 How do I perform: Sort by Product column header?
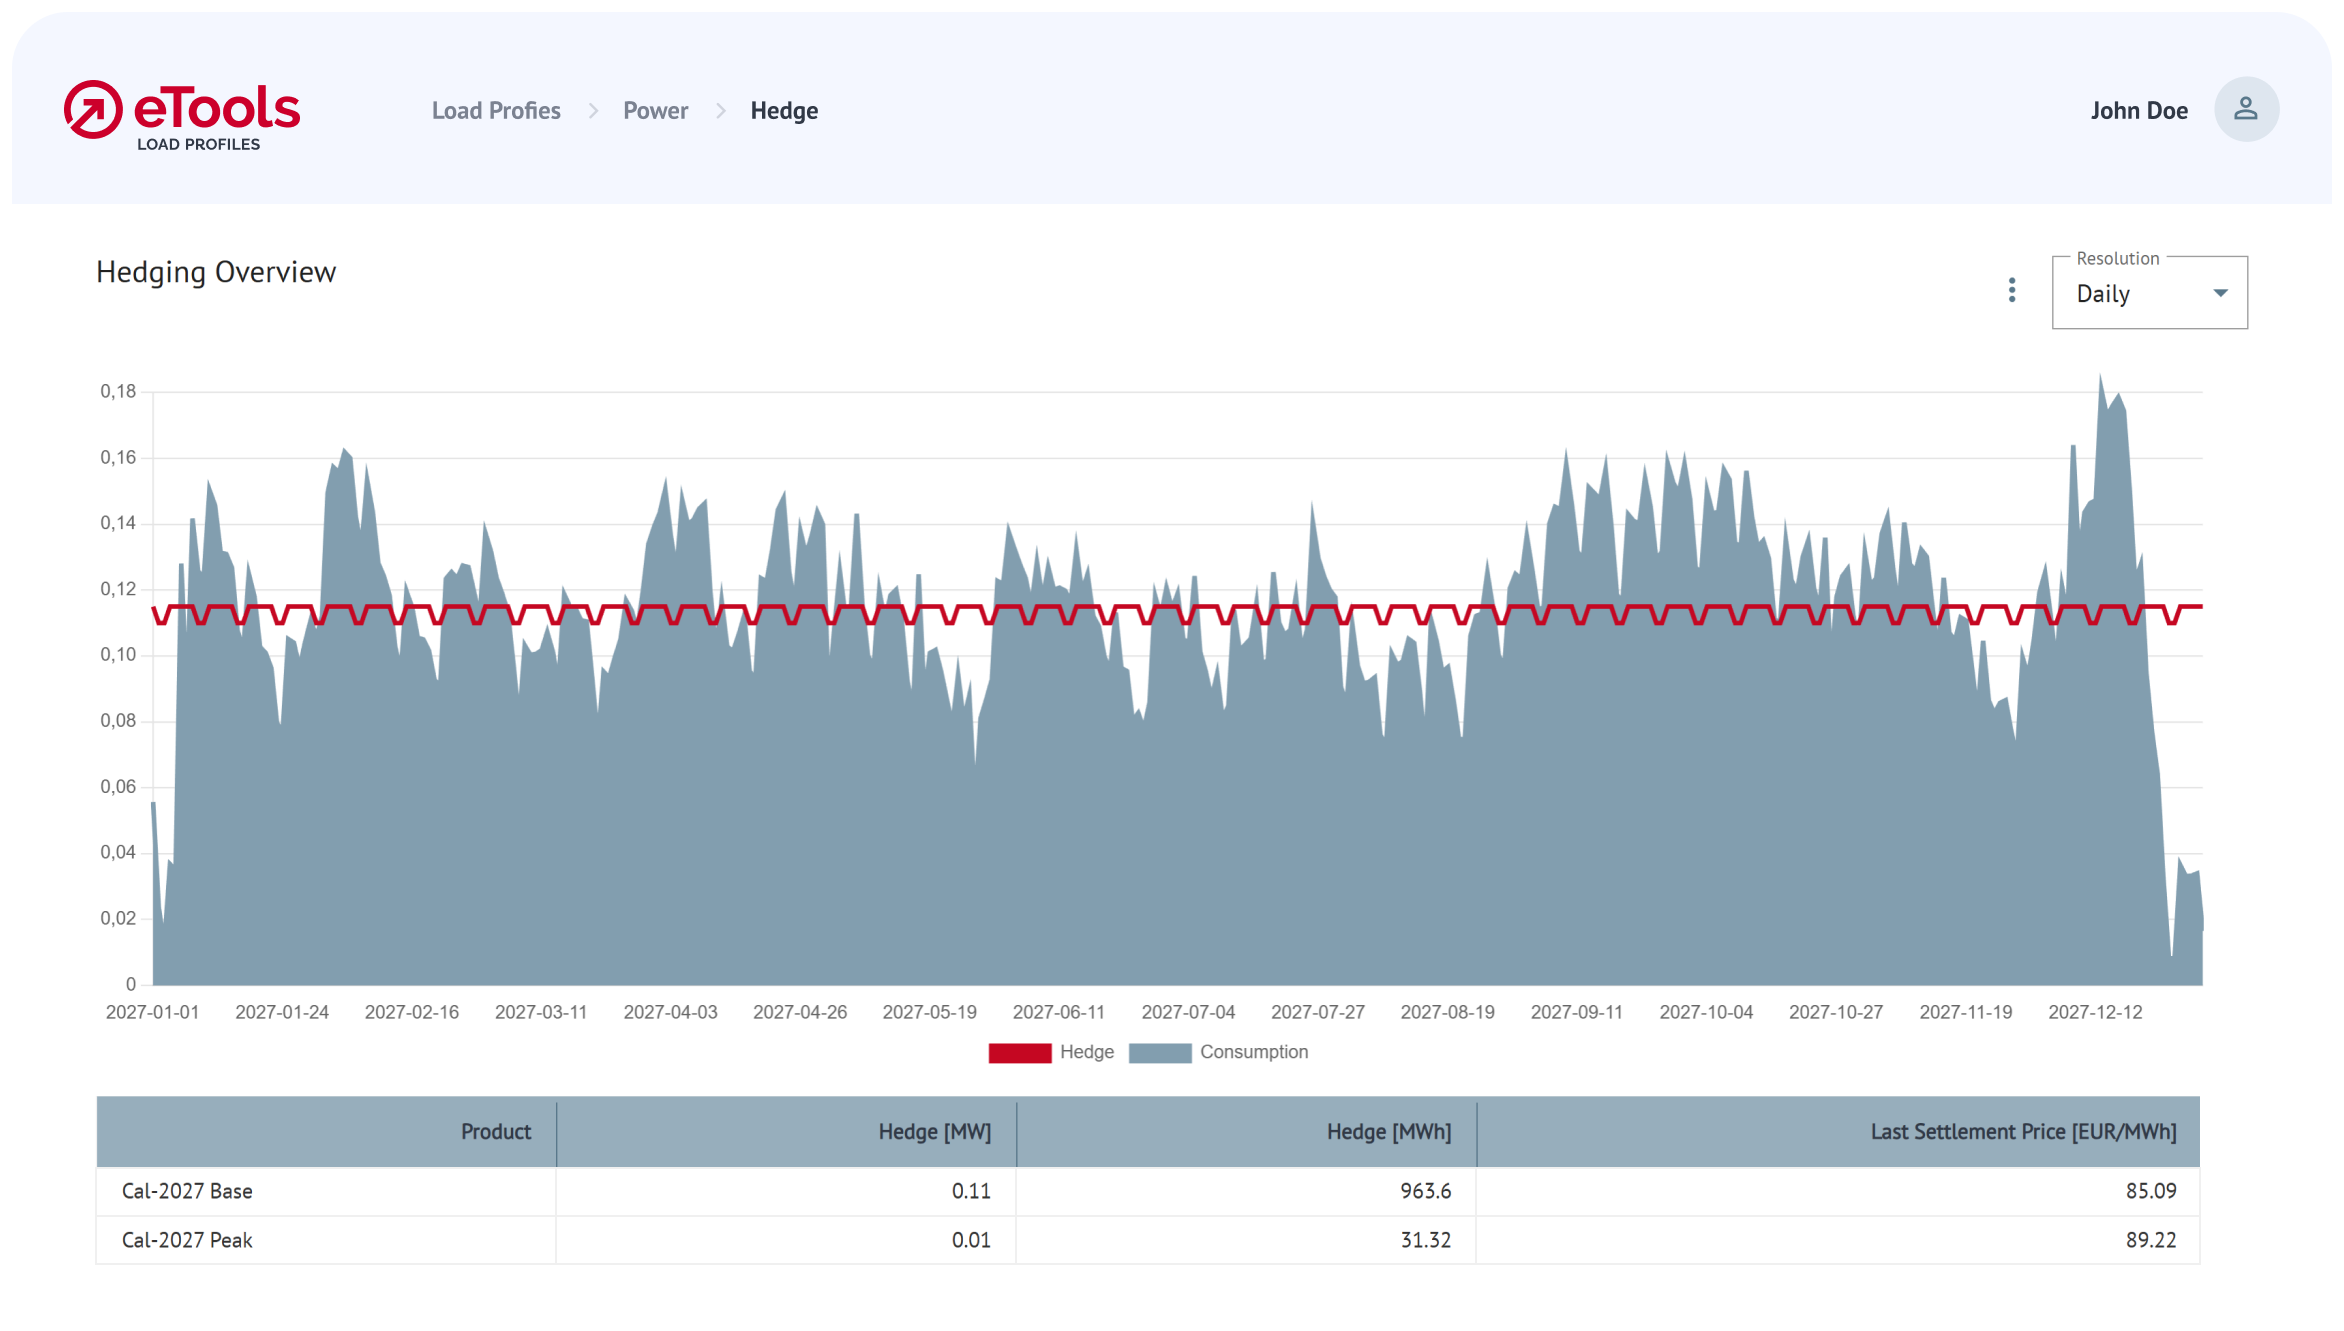click(x=495, y=1132)
